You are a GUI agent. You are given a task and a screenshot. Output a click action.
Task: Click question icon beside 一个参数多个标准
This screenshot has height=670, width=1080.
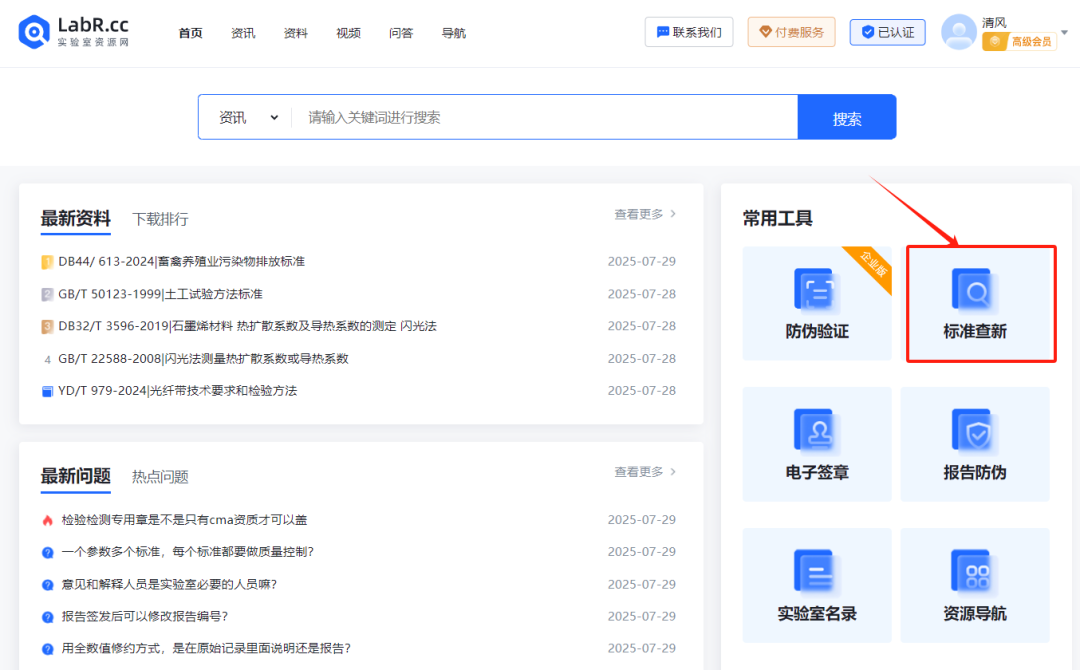[47, 552]
